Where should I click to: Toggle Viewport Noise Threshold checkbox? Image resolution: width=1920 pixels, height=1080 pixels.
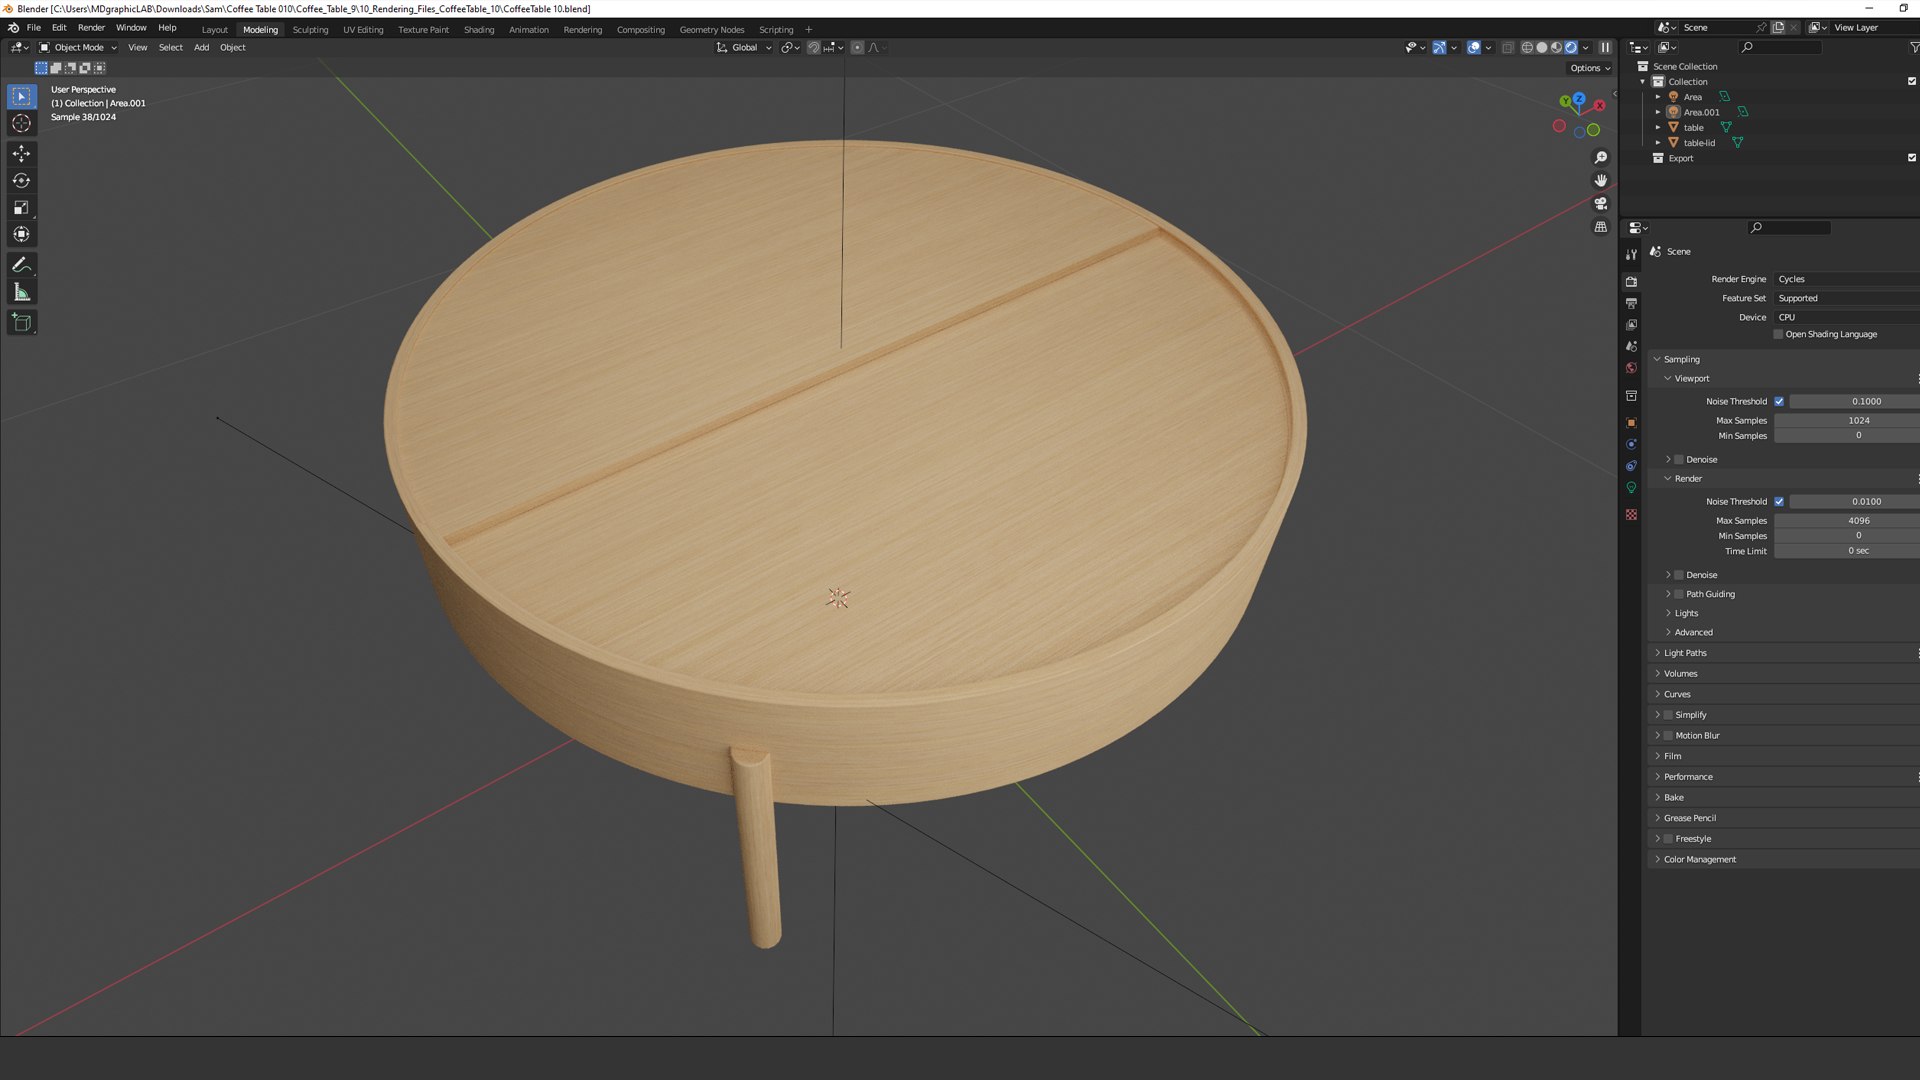coord(1779,402)
